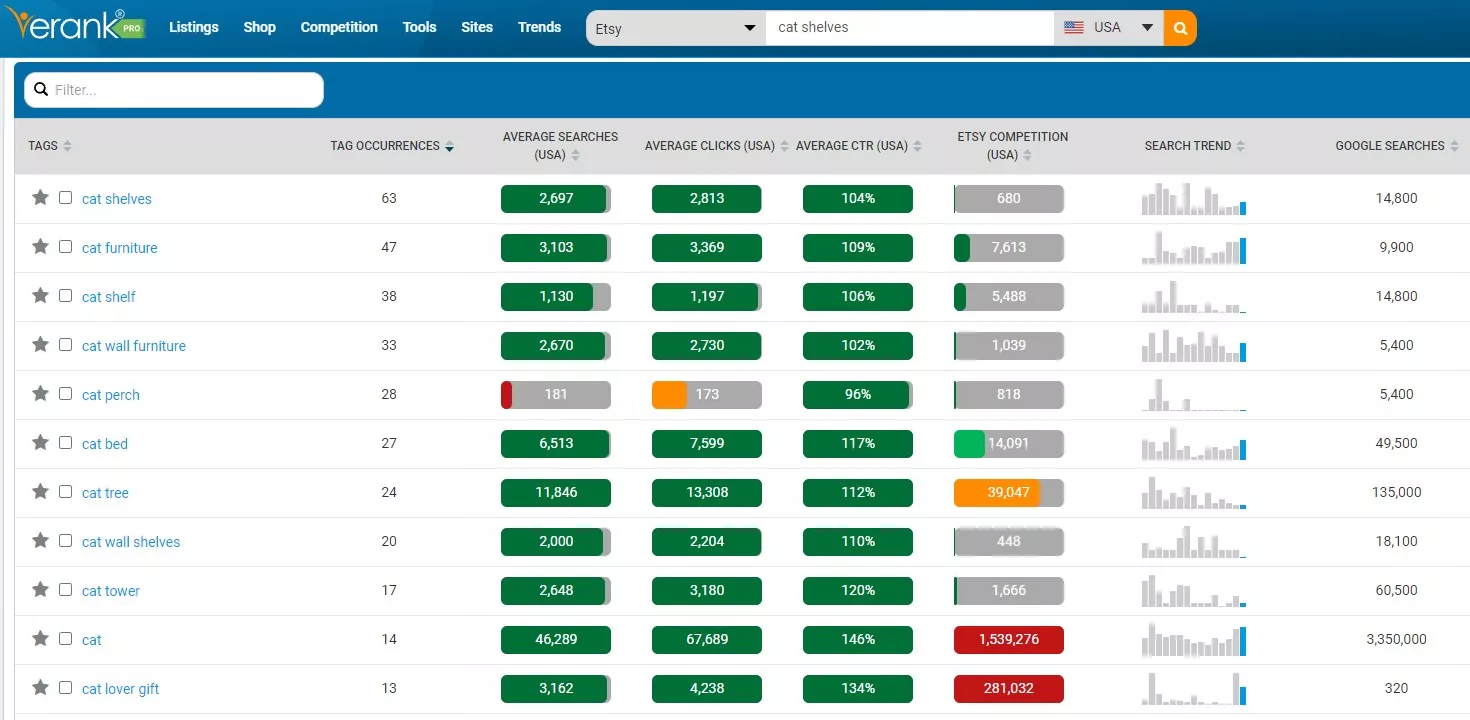
Task: Favorite the cat shelves tag star
Action: click(x=40, y=198)
